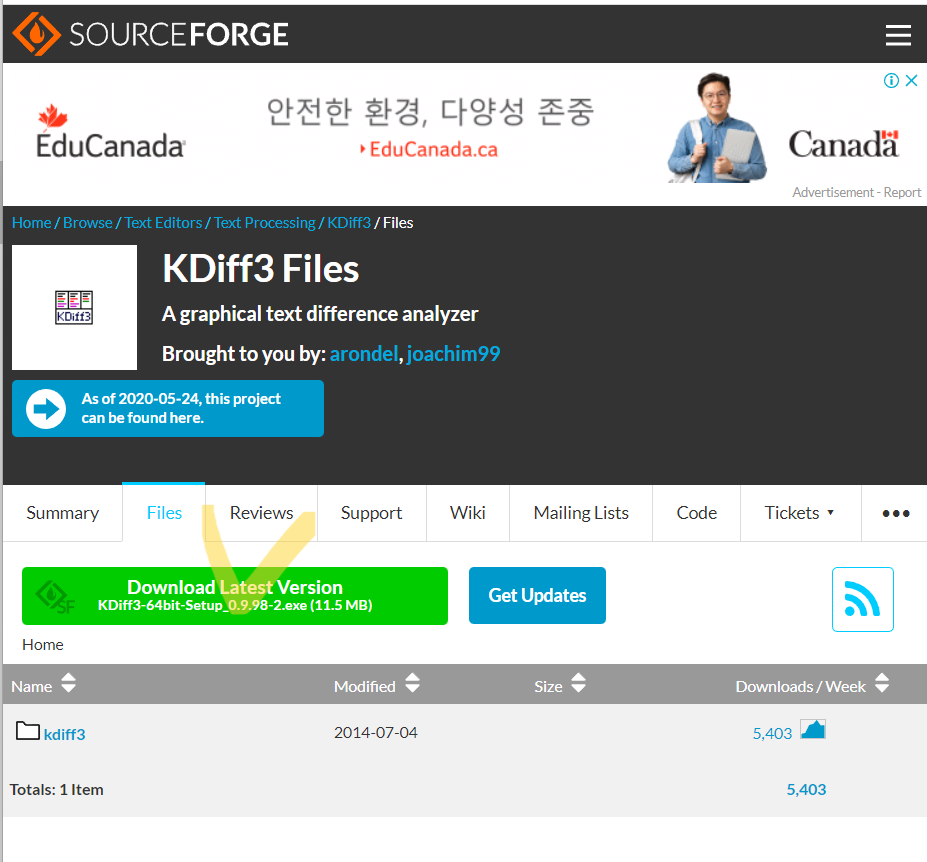Screen dimensions: 927x862
Task: Click the arrow icon in the project-moved banner
Action: point(46,409)
